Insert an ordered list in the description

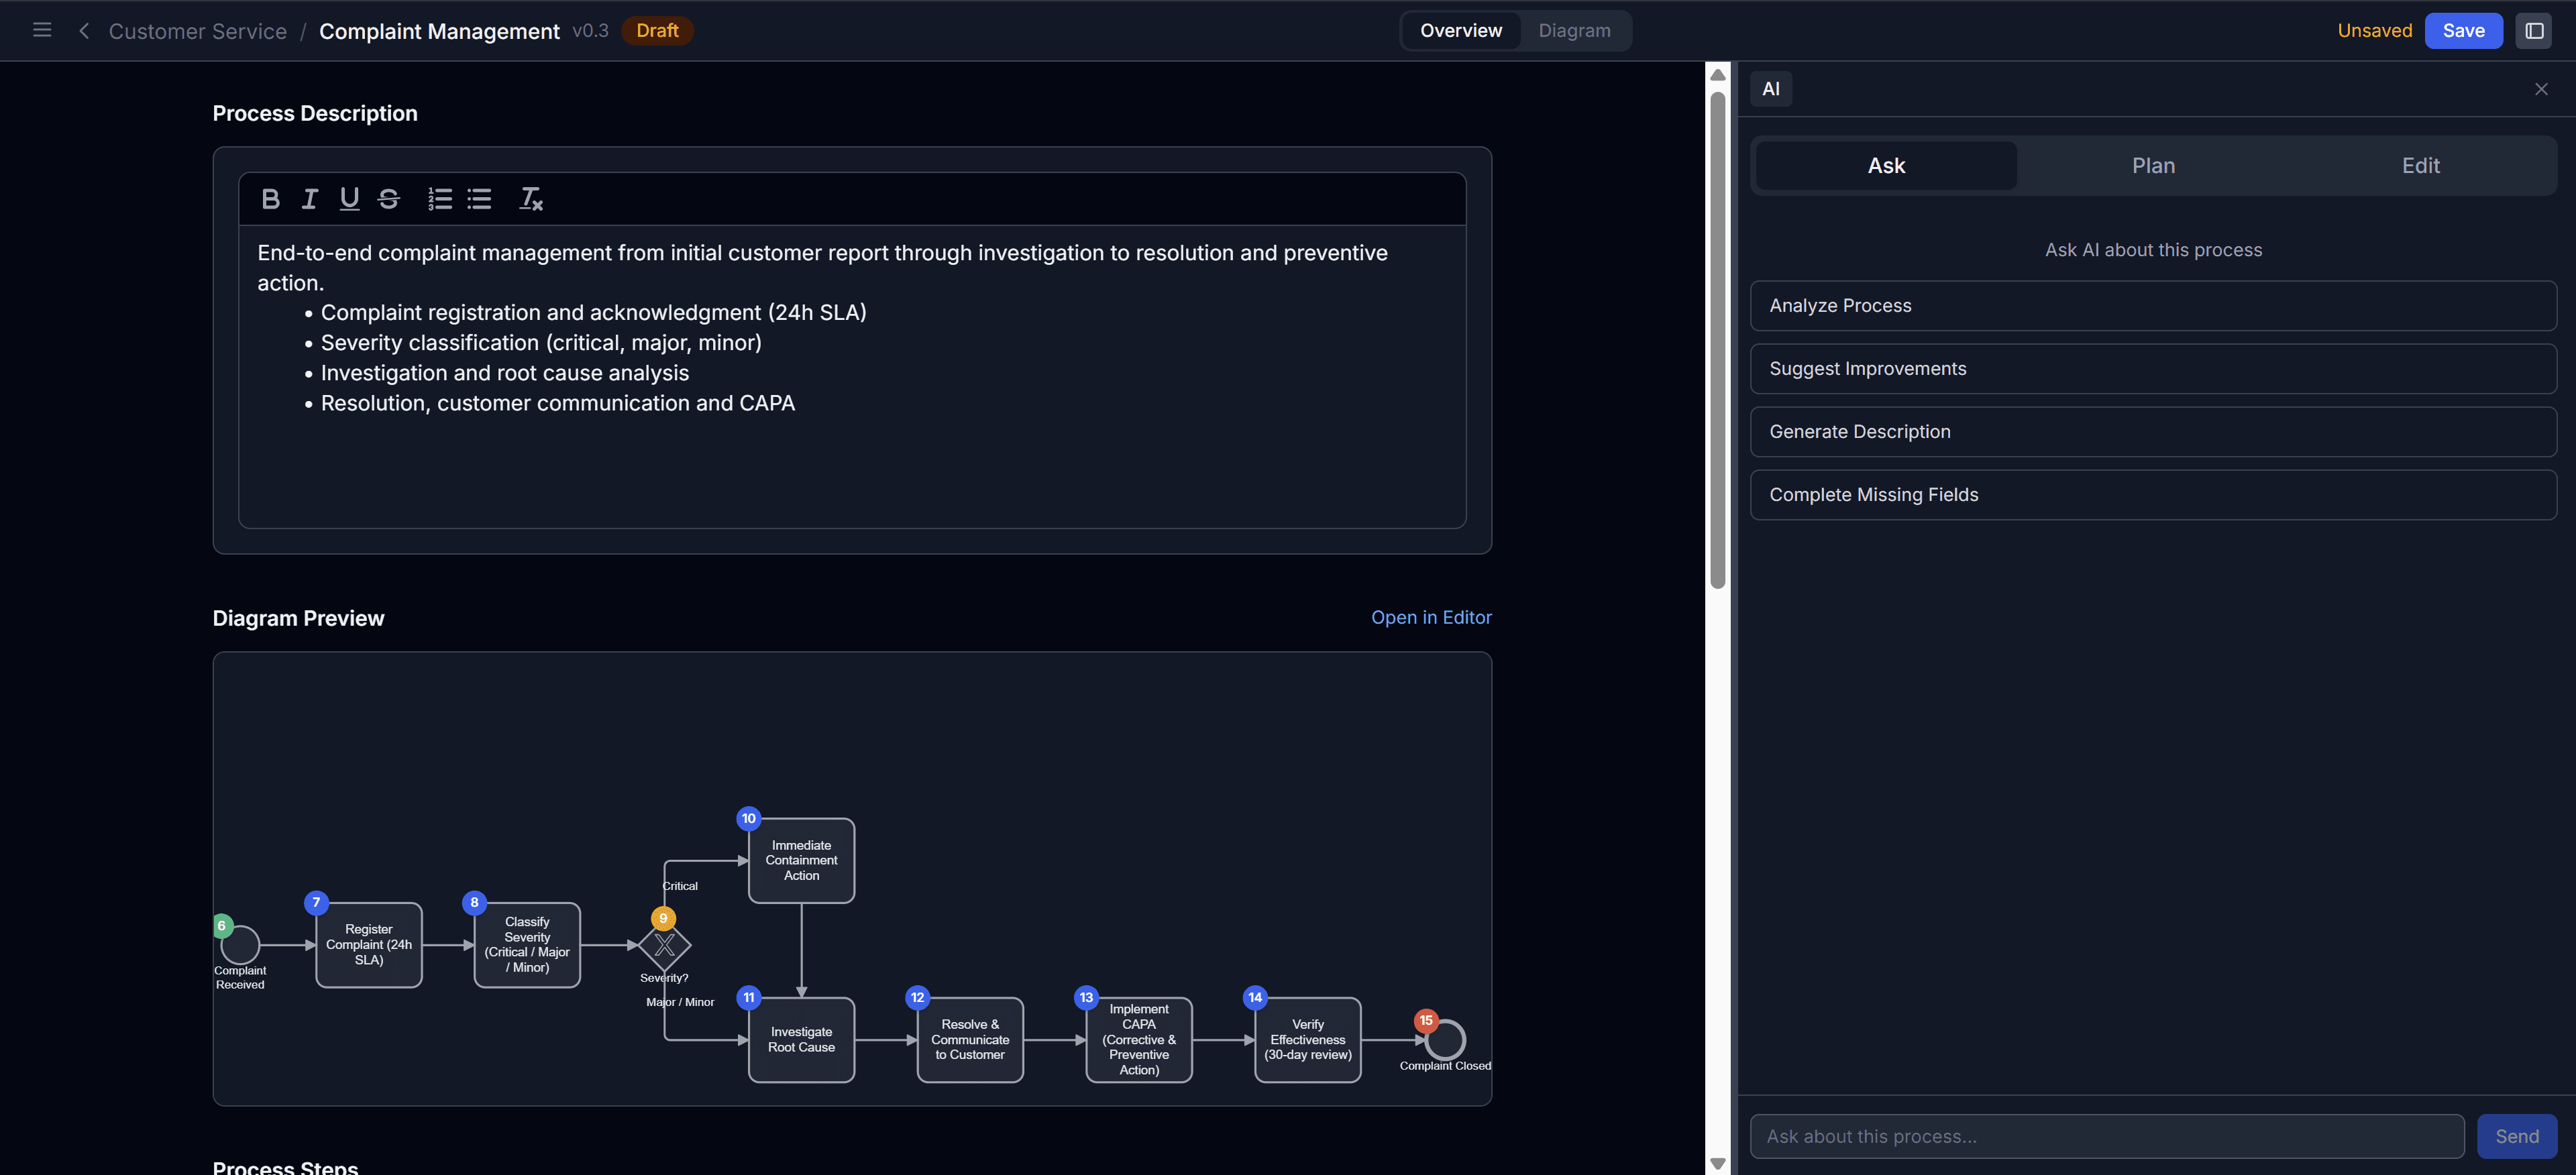[439, 198]
